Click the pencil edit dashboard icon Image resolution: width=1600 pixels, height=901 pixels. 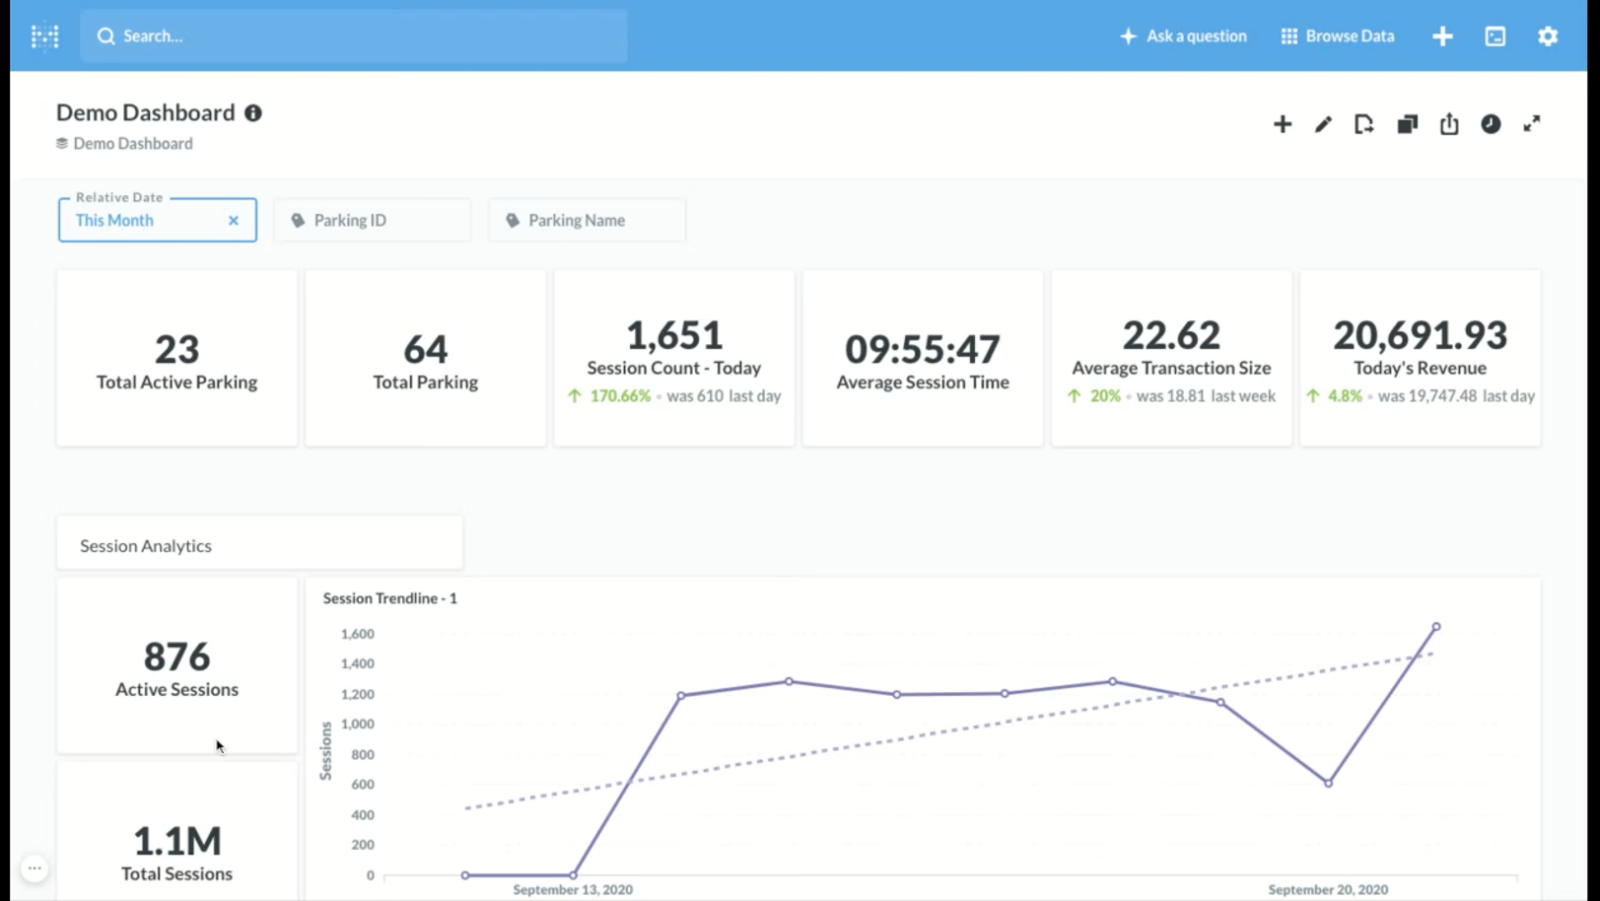(x=1323, y=124)
